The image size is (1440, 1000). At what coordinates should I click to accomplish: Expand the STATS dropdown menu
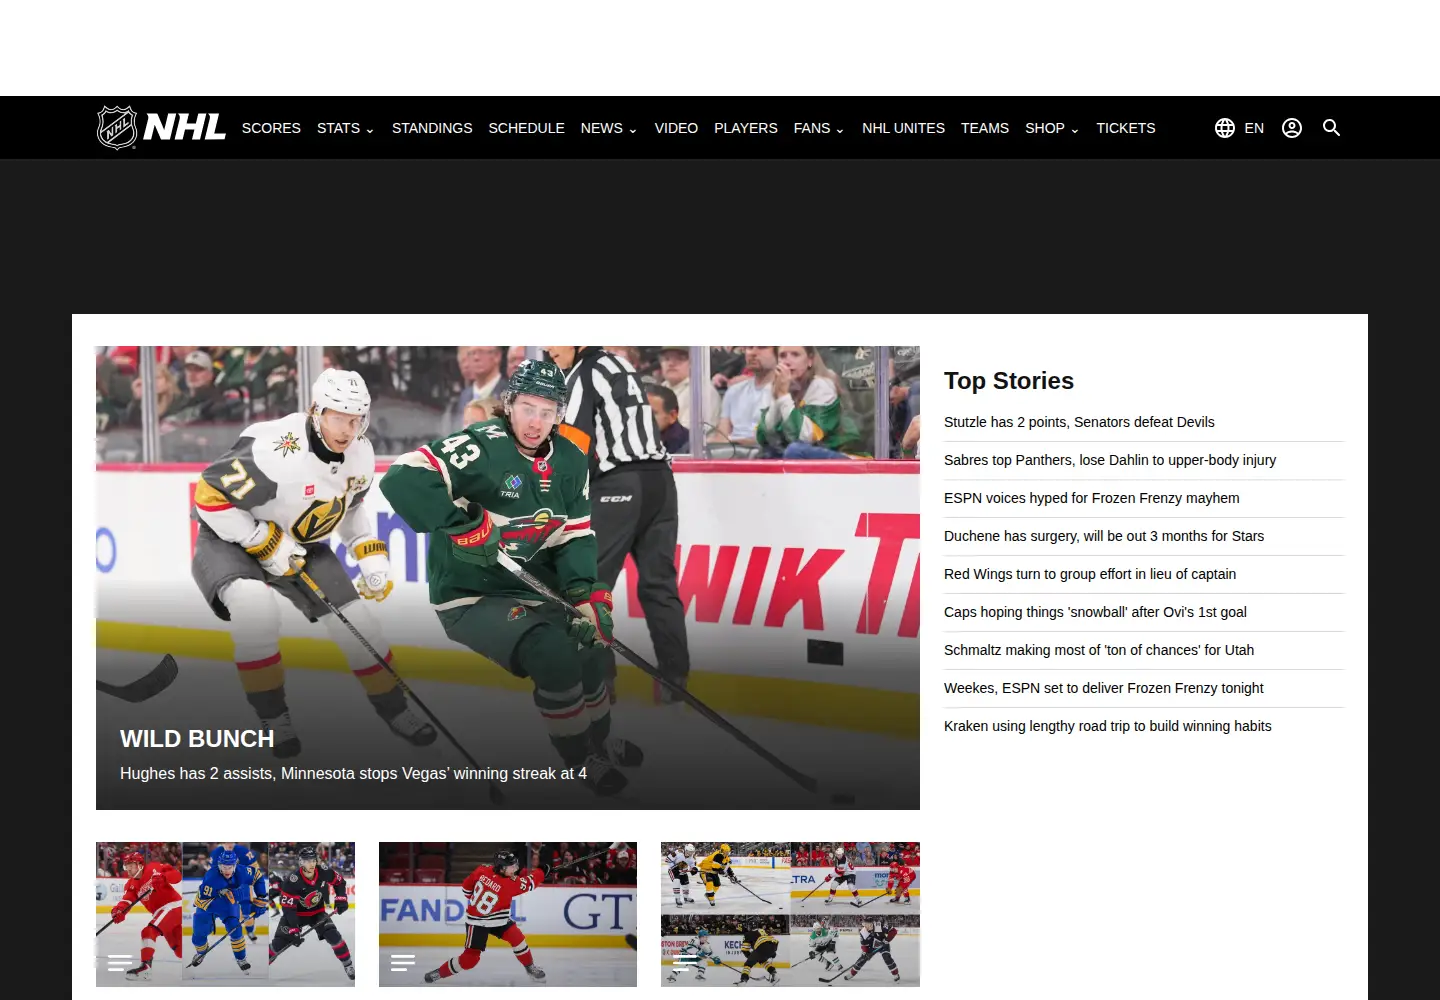(345, 128)
